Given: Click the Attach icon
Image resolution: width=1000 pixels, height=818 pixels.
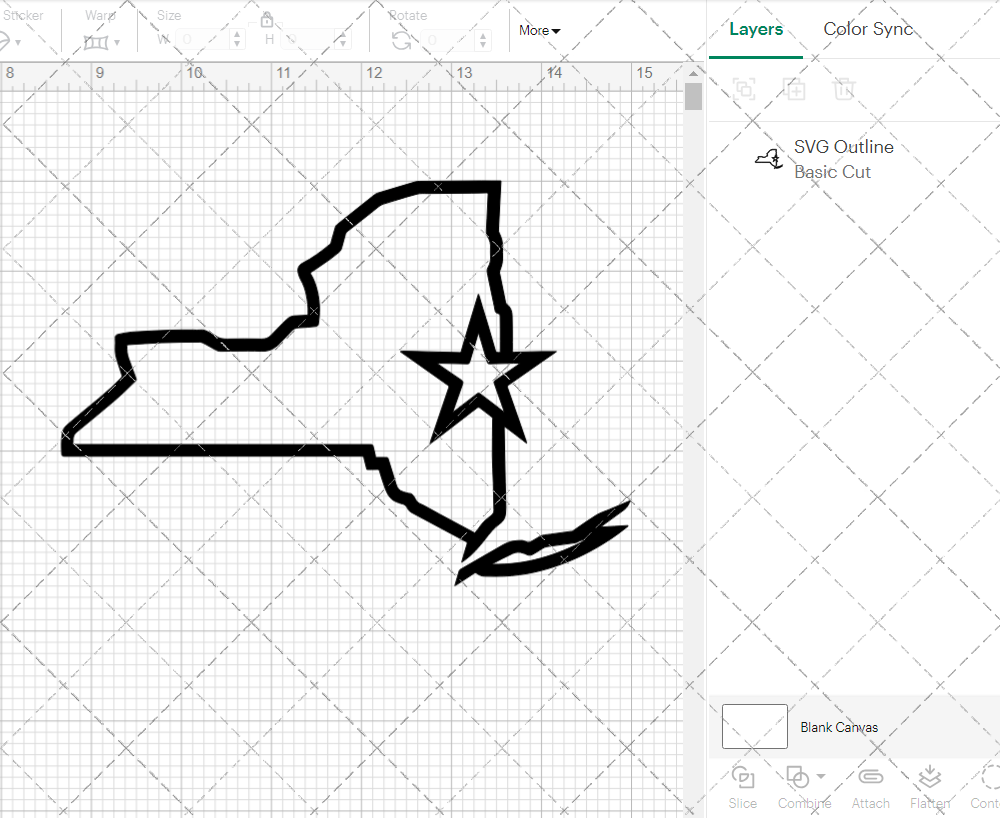Looking at the screenshot, I should click(x=870, y=778).
